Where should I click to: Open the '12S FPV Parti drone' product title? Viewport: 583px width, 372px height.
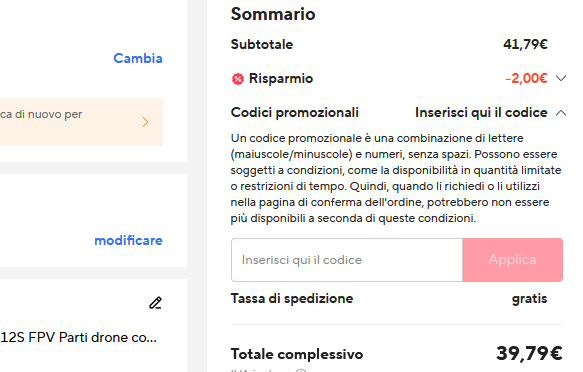[x=78, y=337]
